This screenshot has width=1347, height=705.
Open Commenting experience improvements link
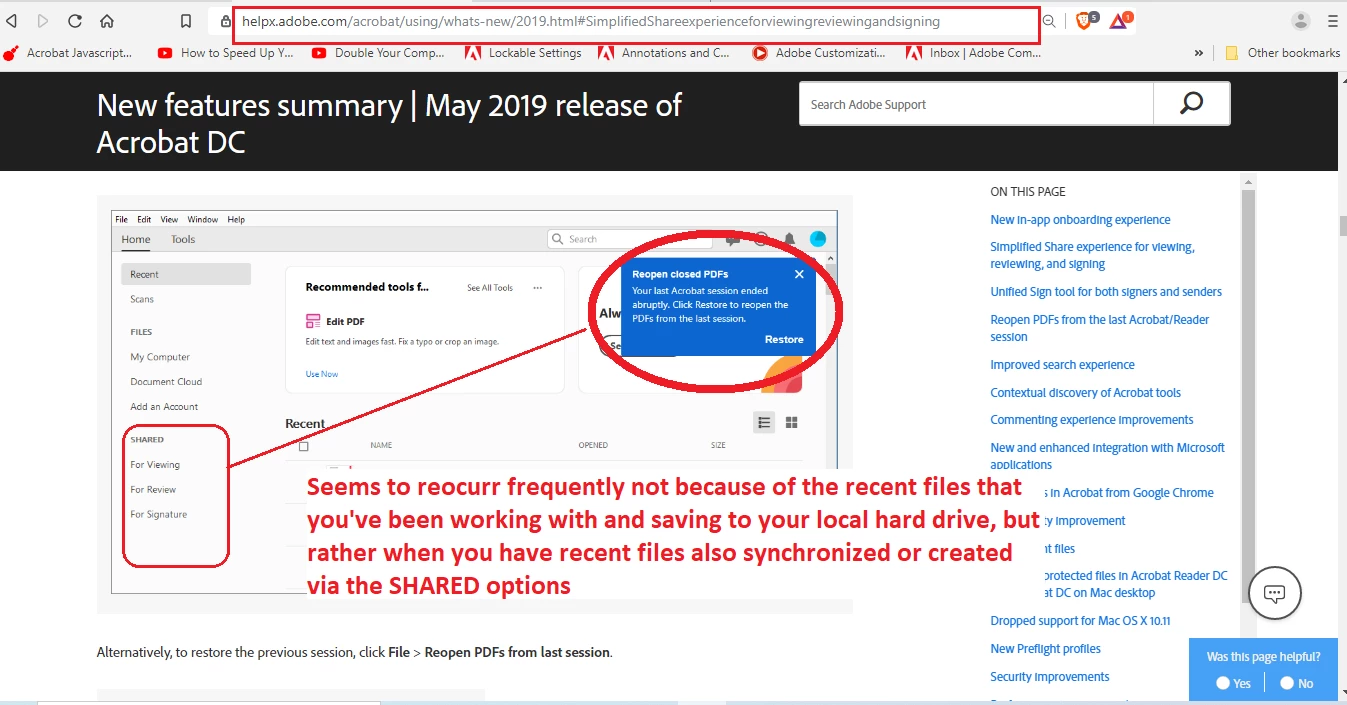click(x=1091, y=420)
